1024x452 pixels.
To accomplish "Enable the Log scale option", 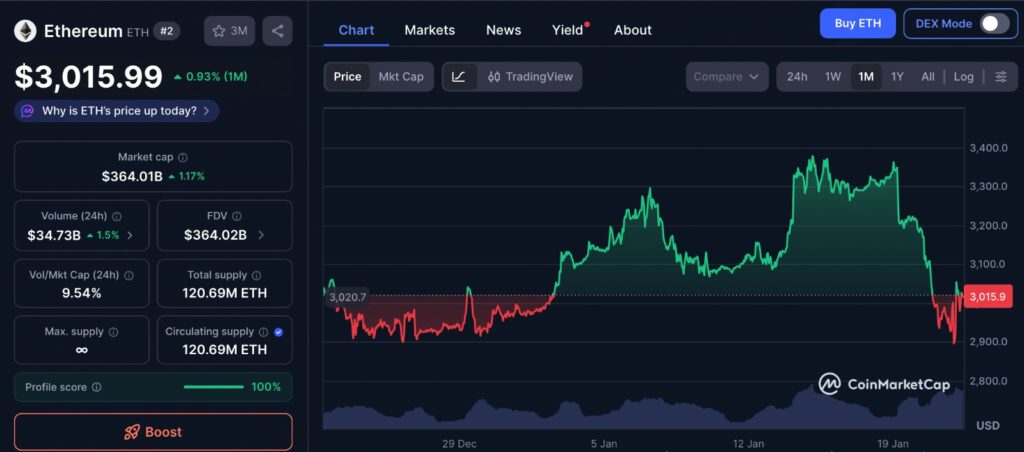I will coord(963,76).
